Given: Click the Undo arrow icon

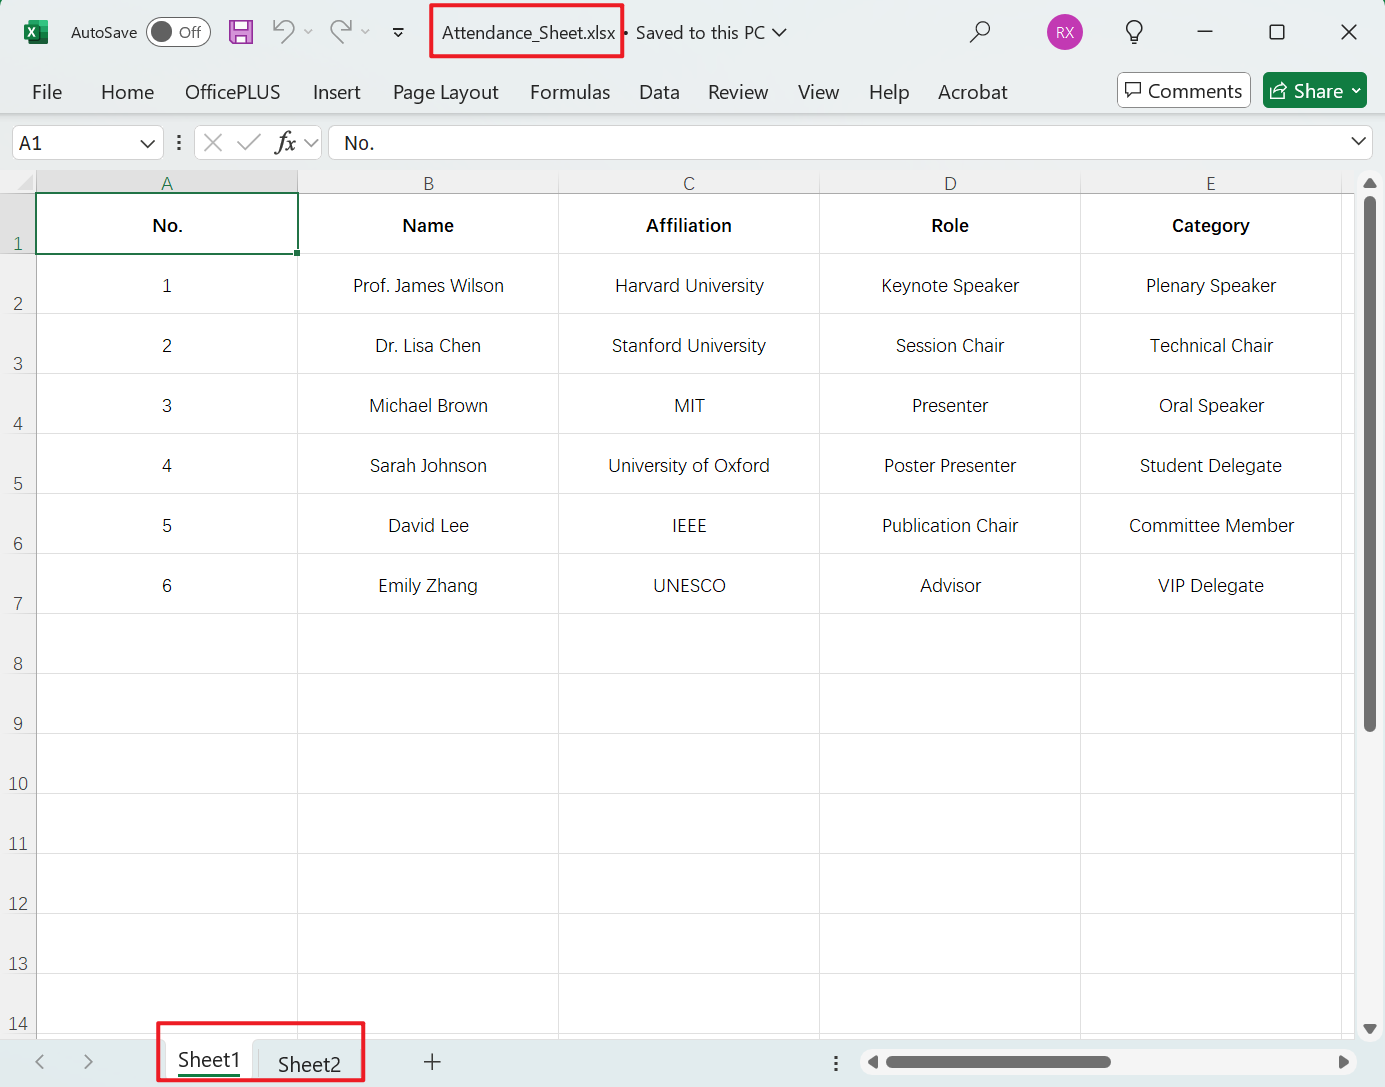Looking at the screenshot, I should 283,32.
